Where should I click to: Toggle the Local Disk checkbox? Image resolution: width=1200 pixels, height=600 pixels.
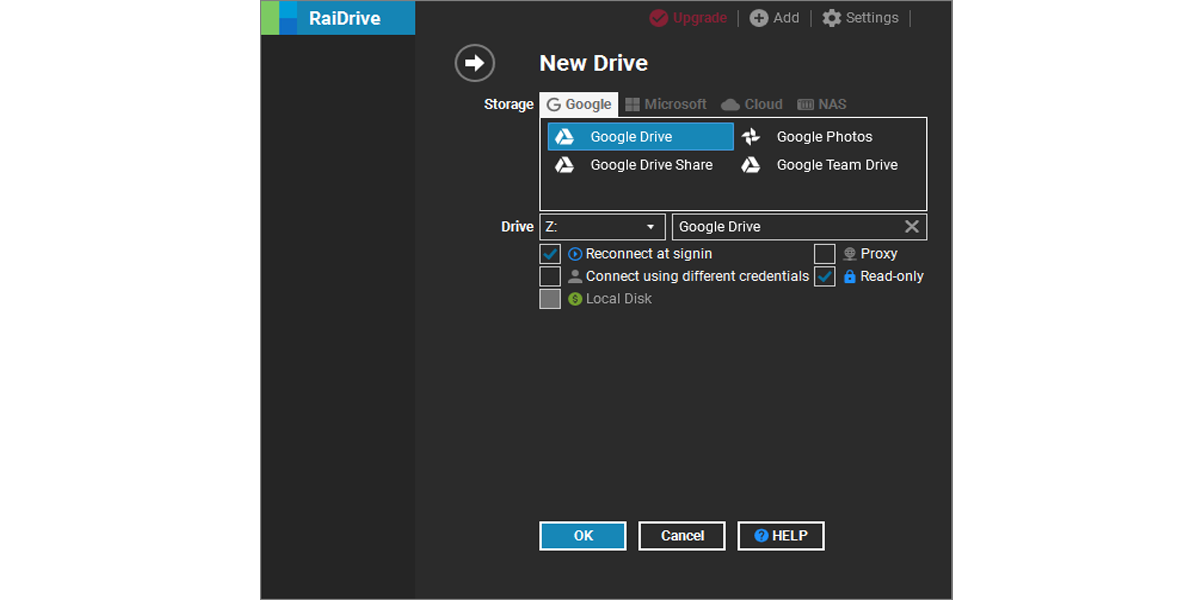550,298
